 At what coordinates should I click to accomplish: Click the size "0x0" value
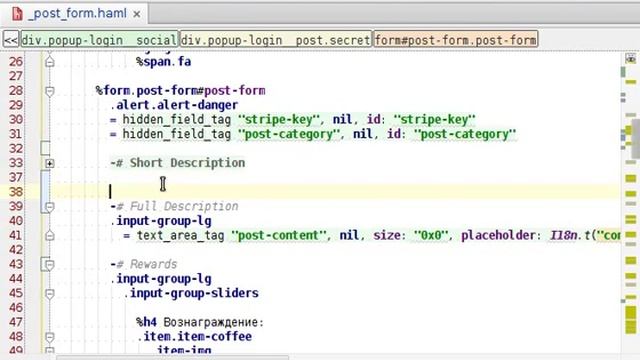[431, 236]
